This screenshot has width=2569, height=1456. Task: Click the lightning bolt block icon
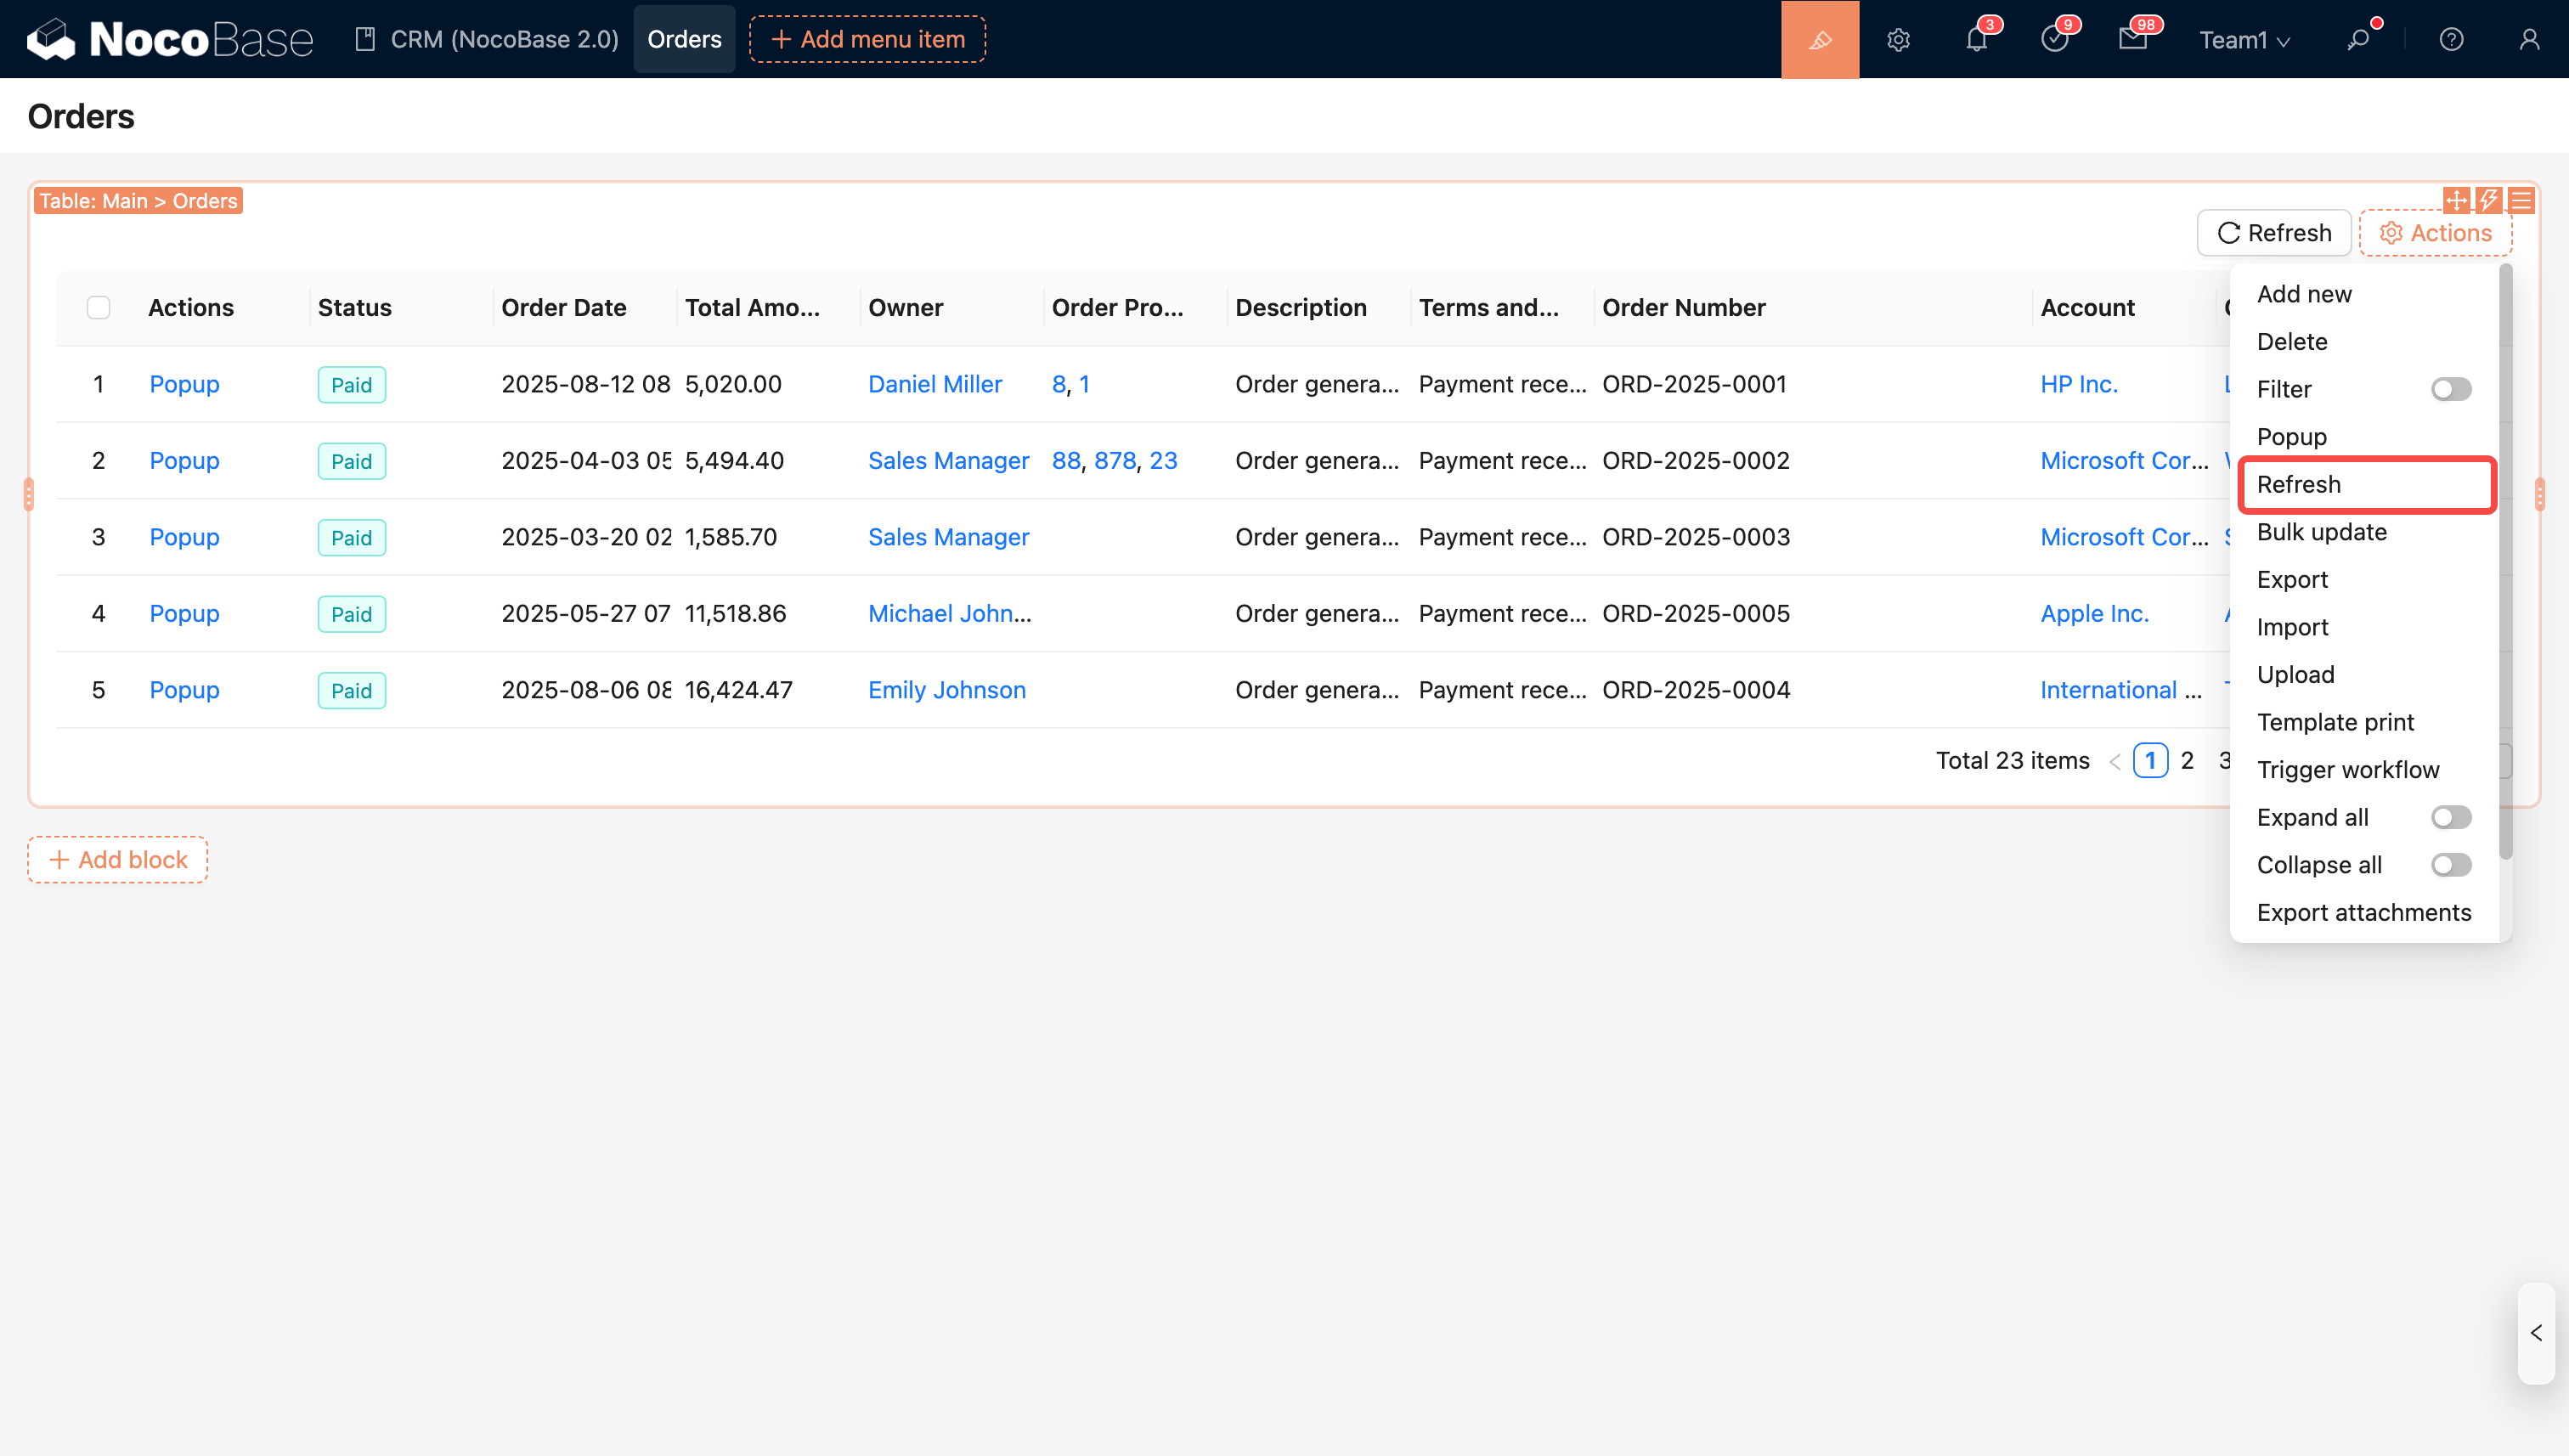[2489, 200]
